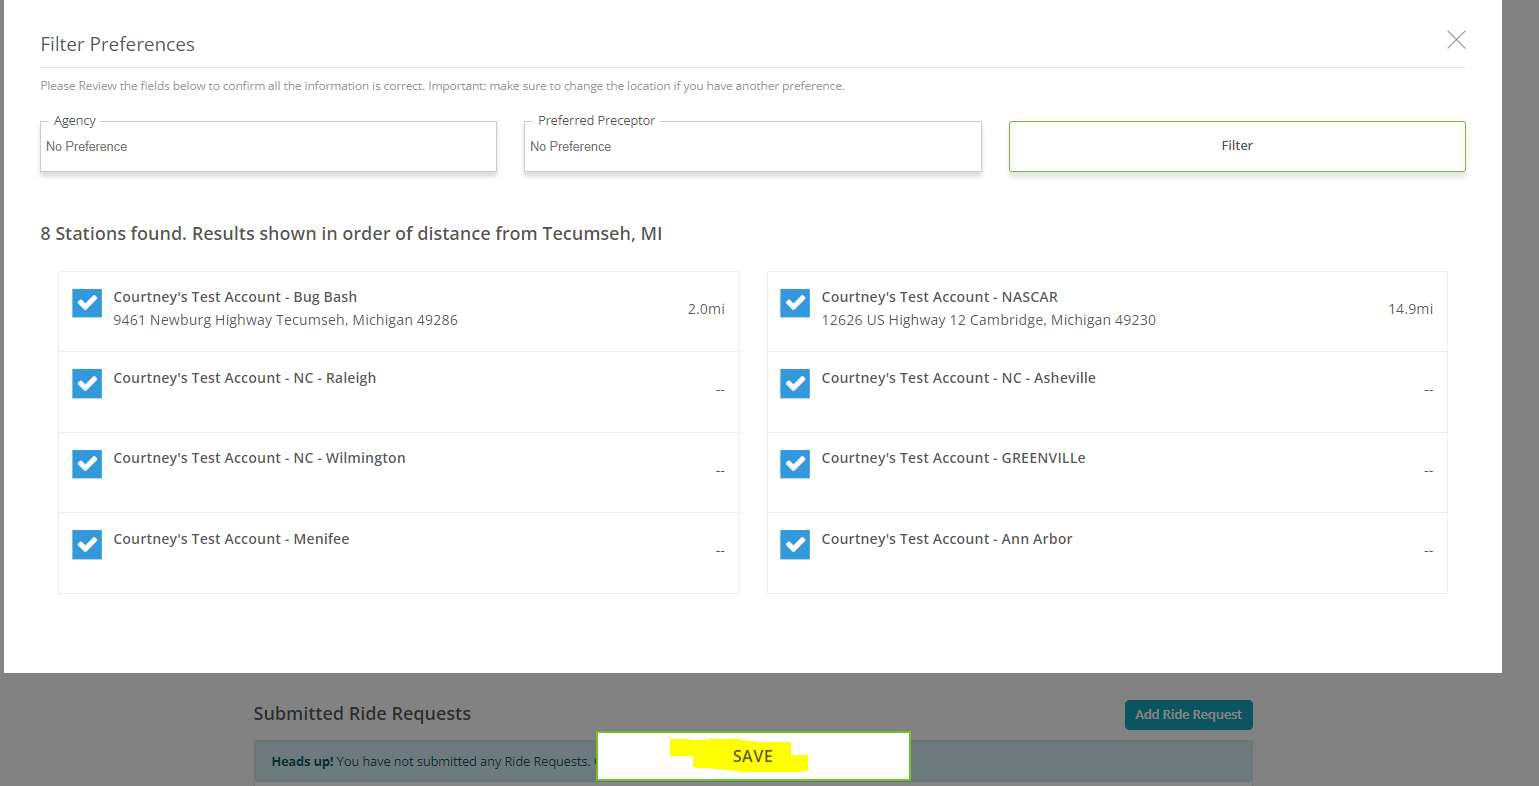Click the NASCAR station address text
Image resolution: width=1539 pixels, height=786 pixels.
pyautogui.click(x=988, y=320)
